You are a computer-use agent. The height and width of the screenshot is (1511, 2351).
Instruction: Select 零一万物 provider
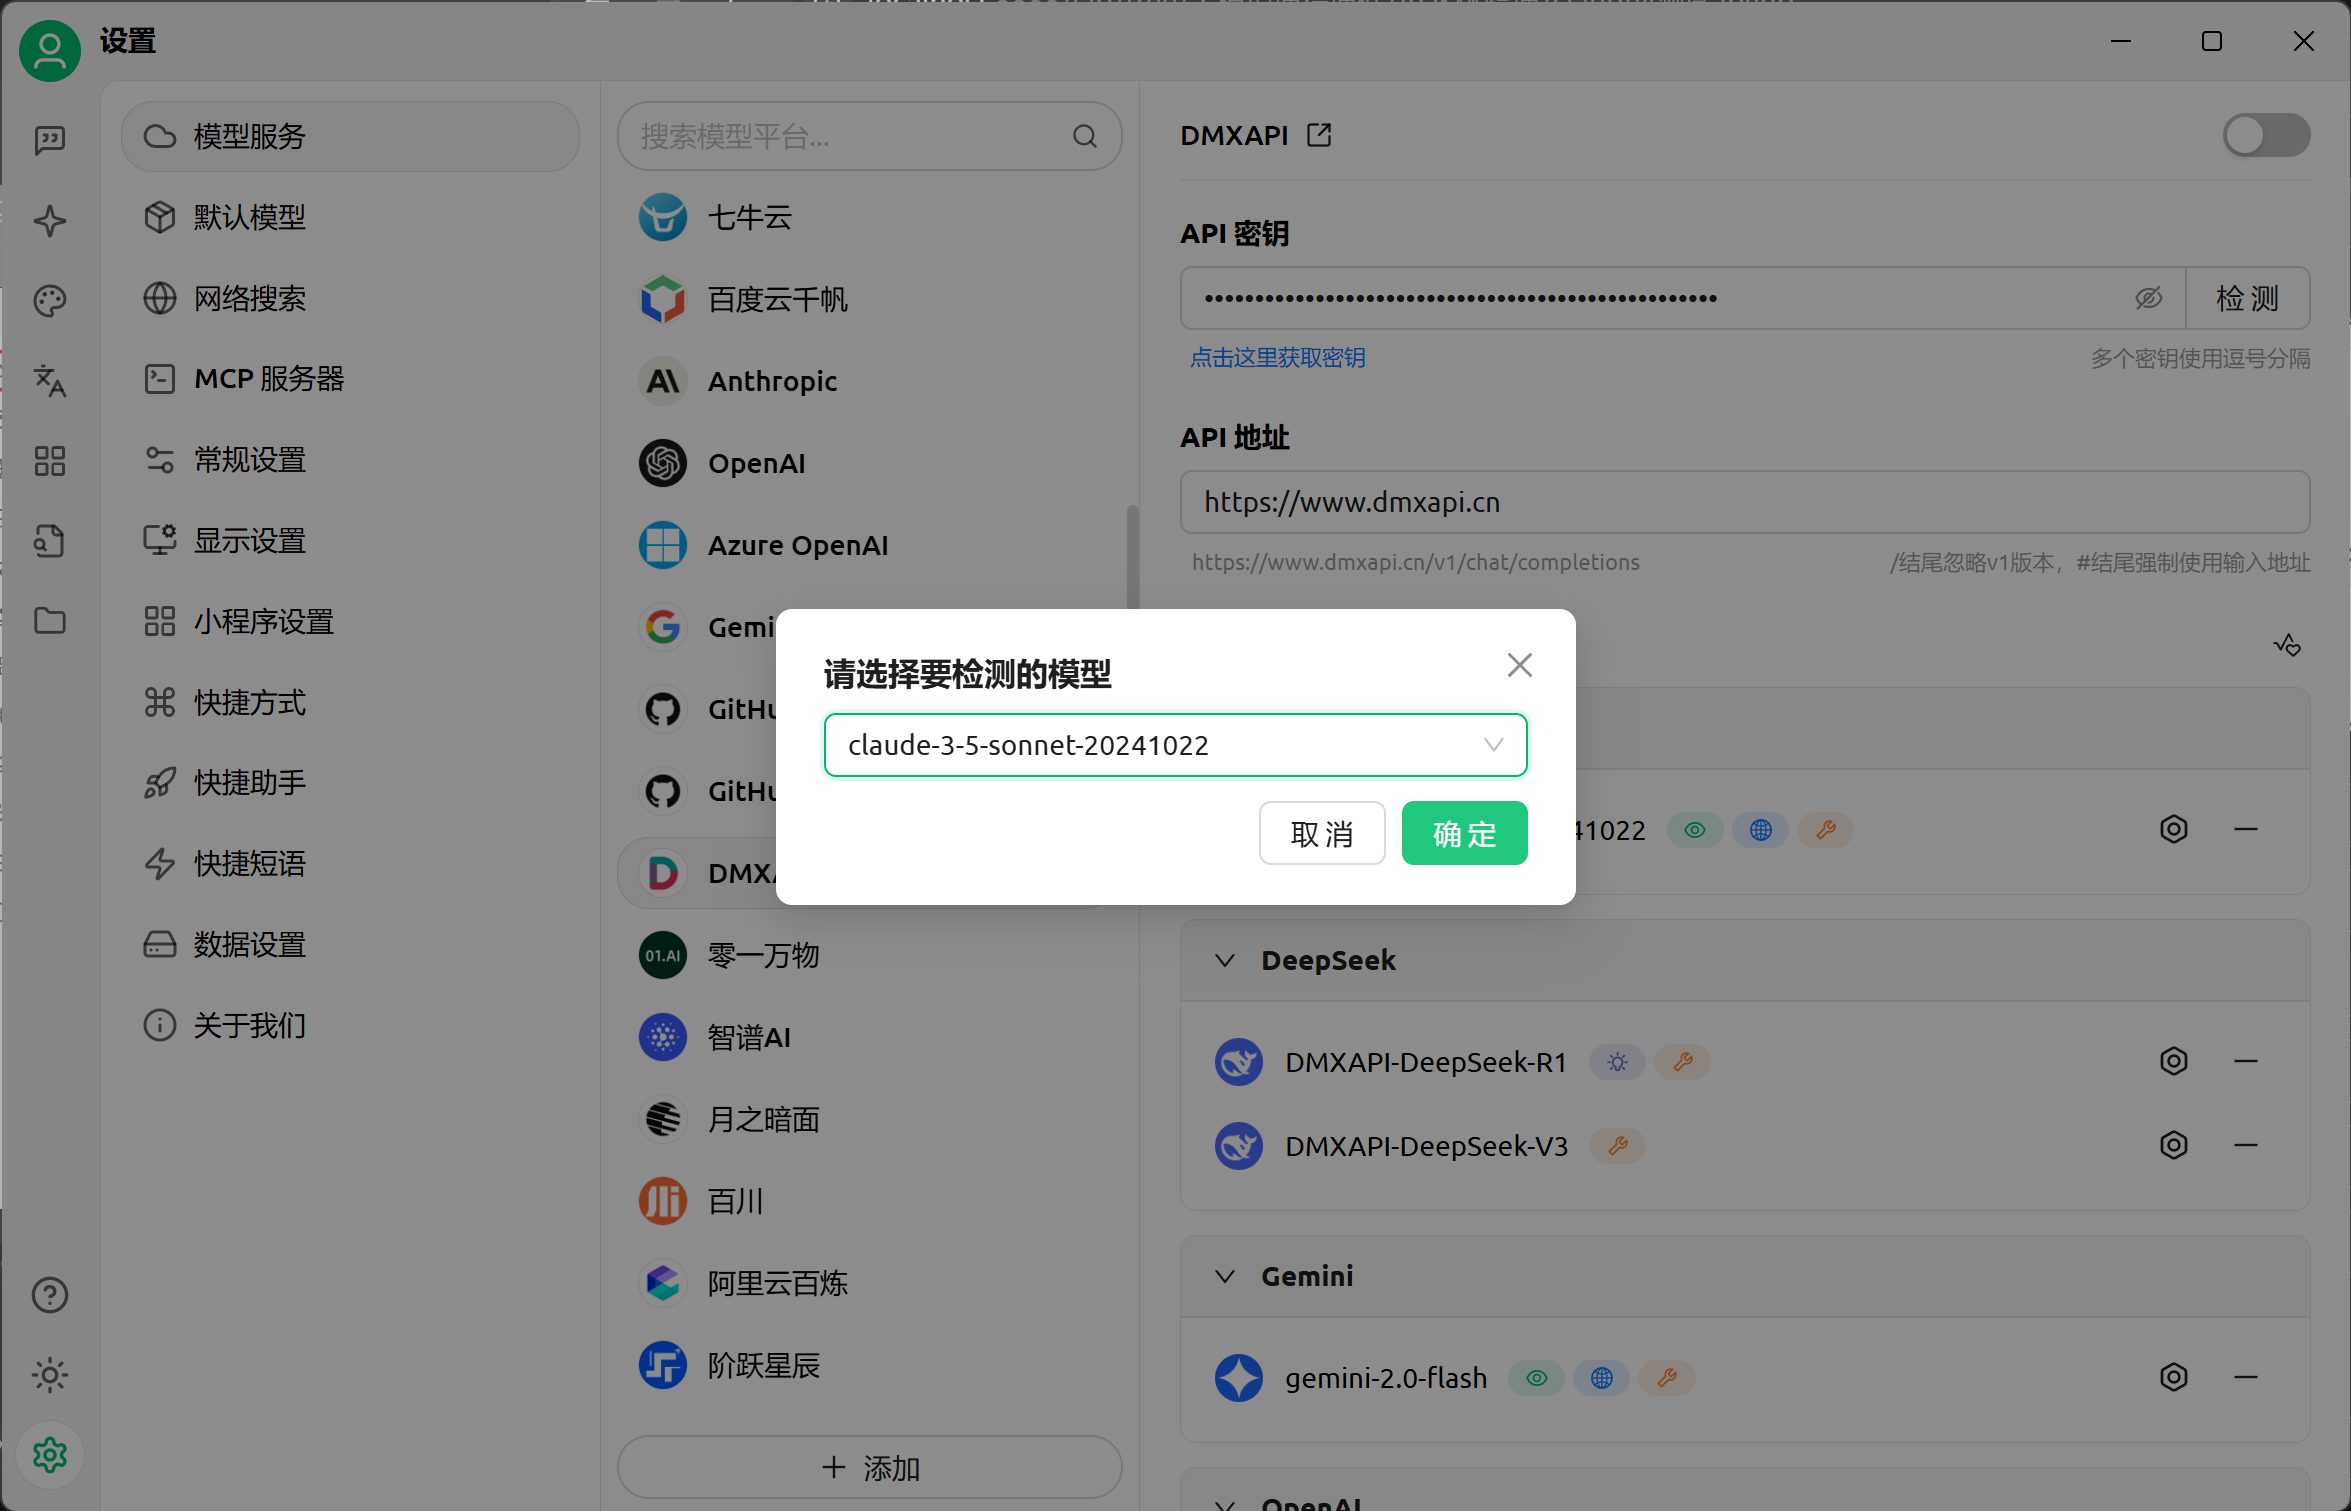[x=870, y=955]
